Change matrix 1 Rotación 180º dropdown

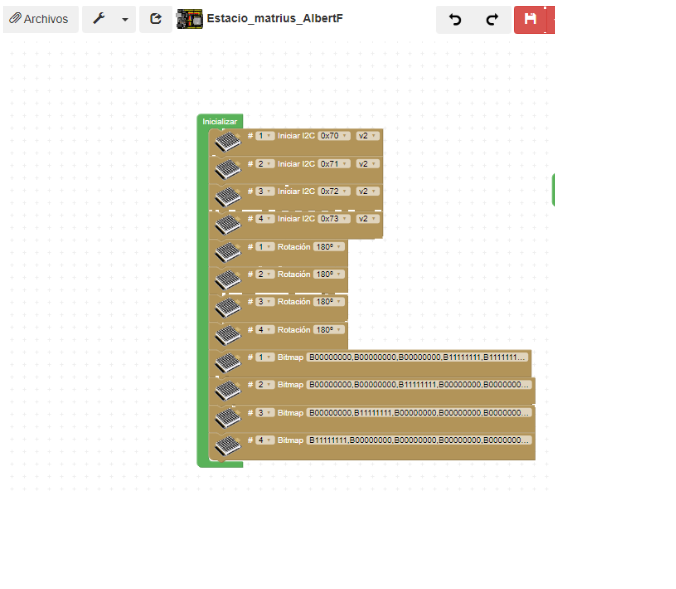coord(329,246)
